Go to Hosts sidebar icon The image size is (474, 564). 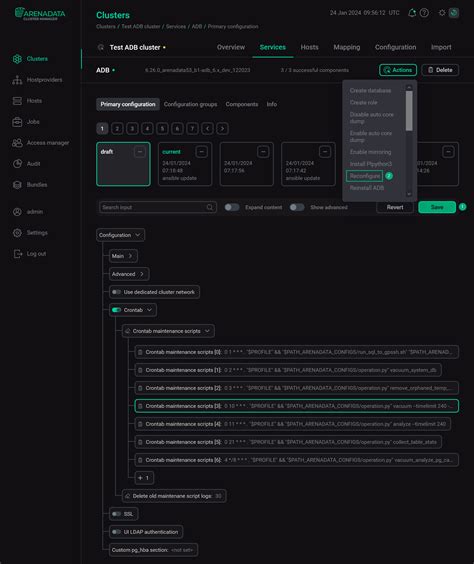coord(17,101)
